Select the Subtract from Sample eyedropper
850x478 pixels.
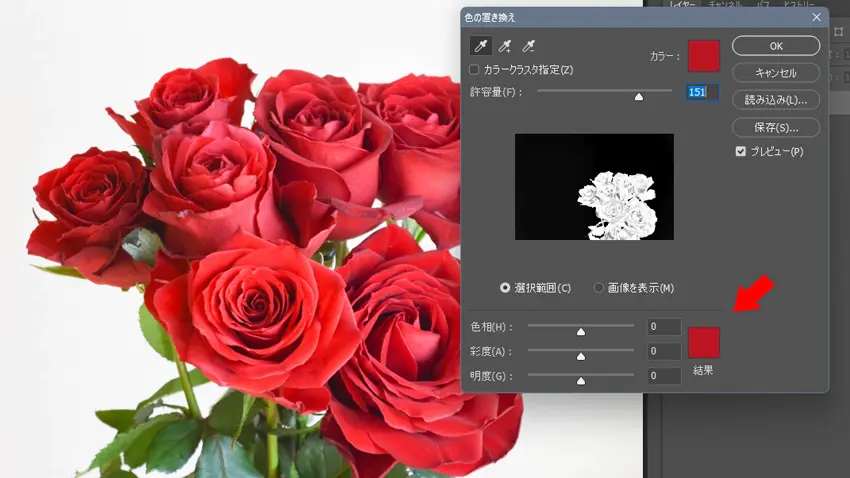point(529,46)
